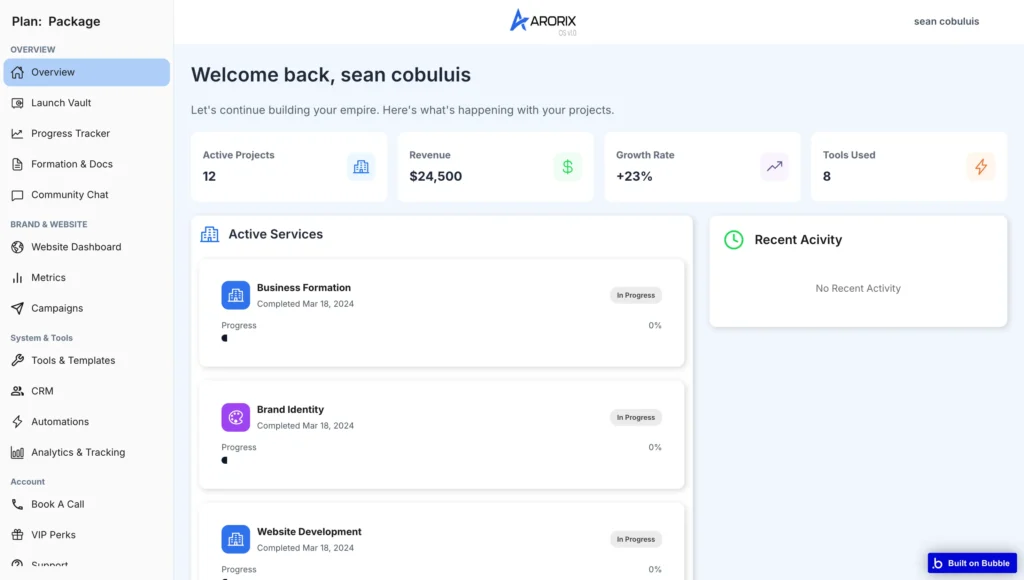Click the Campaigns paper plane icon

(x=18, y=308)
